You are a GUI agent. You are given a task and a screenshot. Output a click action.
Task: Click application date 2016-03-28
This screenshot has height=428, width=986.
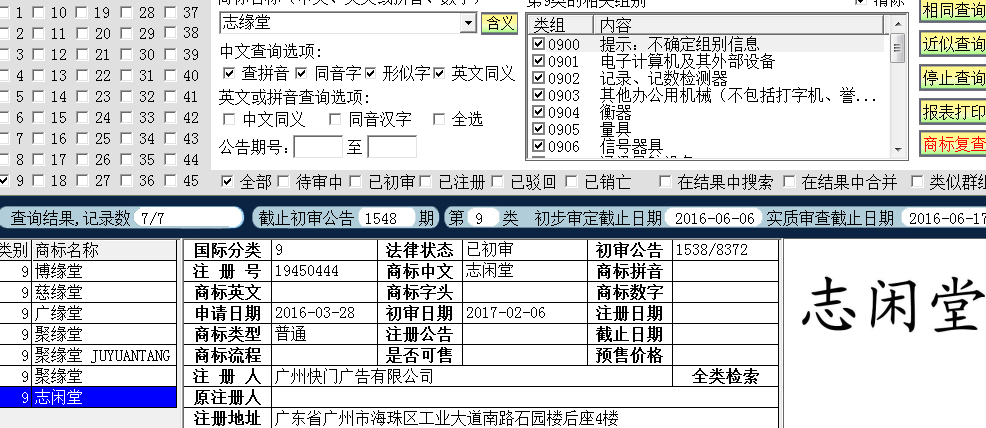point(315,313)
